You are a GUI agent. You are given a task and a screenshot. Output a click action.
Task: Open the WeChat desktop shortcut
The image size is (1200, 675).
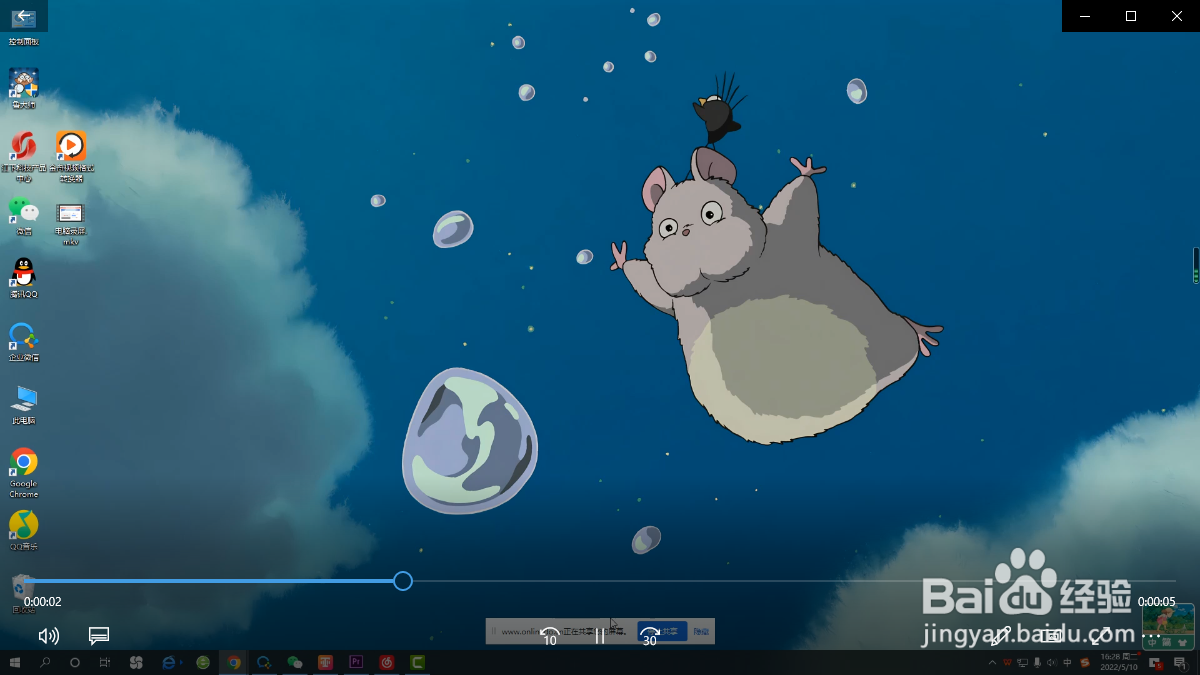(24, 216)
